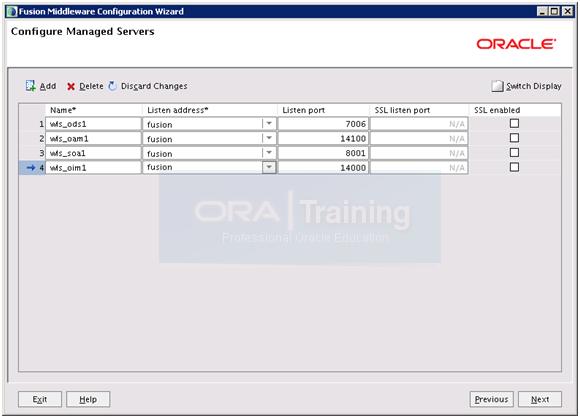
Task: Select row number 2 header
Action: (x=32, y=138)
